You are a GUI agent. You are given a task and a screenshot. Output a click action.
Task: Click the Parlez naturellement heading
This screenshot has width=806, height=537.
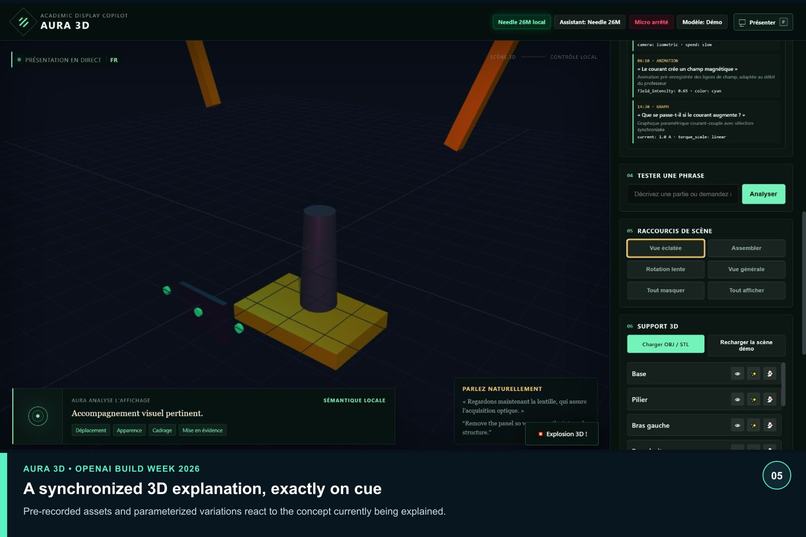(x=502, y=389)
